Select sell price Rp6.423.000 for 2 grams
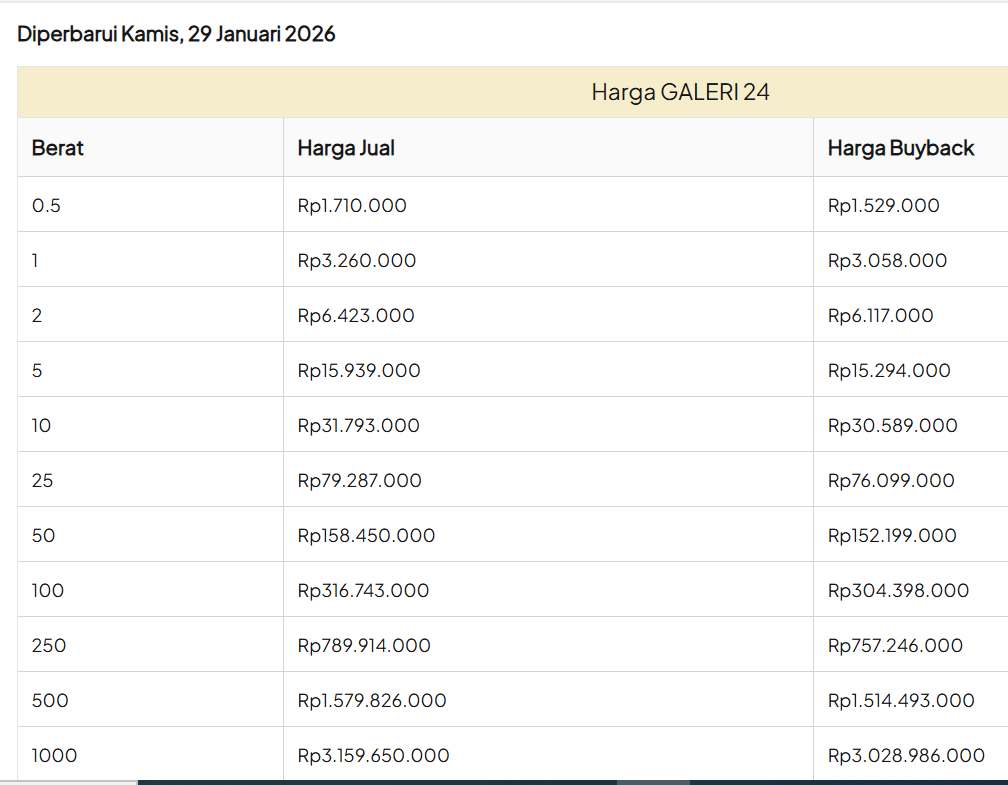Screen dimensions: 1008x785 click(x=356, y=315)
